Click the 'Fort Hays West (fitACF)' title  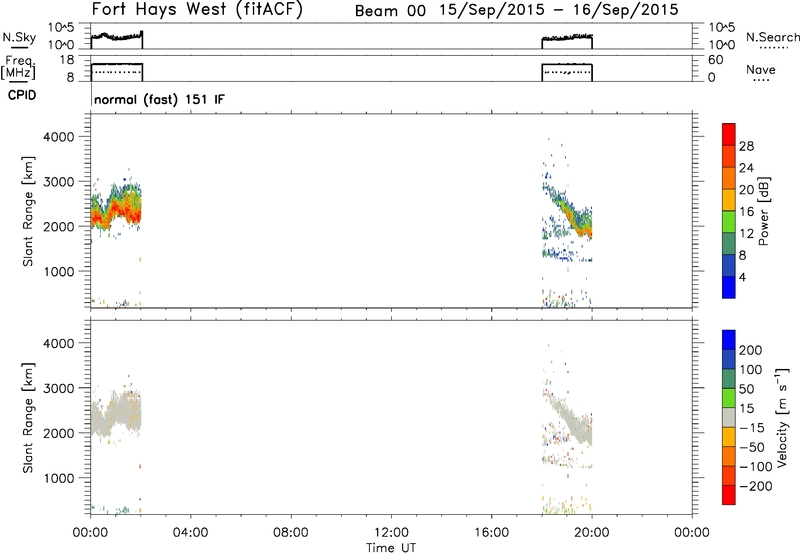click(x=197, y=10)
